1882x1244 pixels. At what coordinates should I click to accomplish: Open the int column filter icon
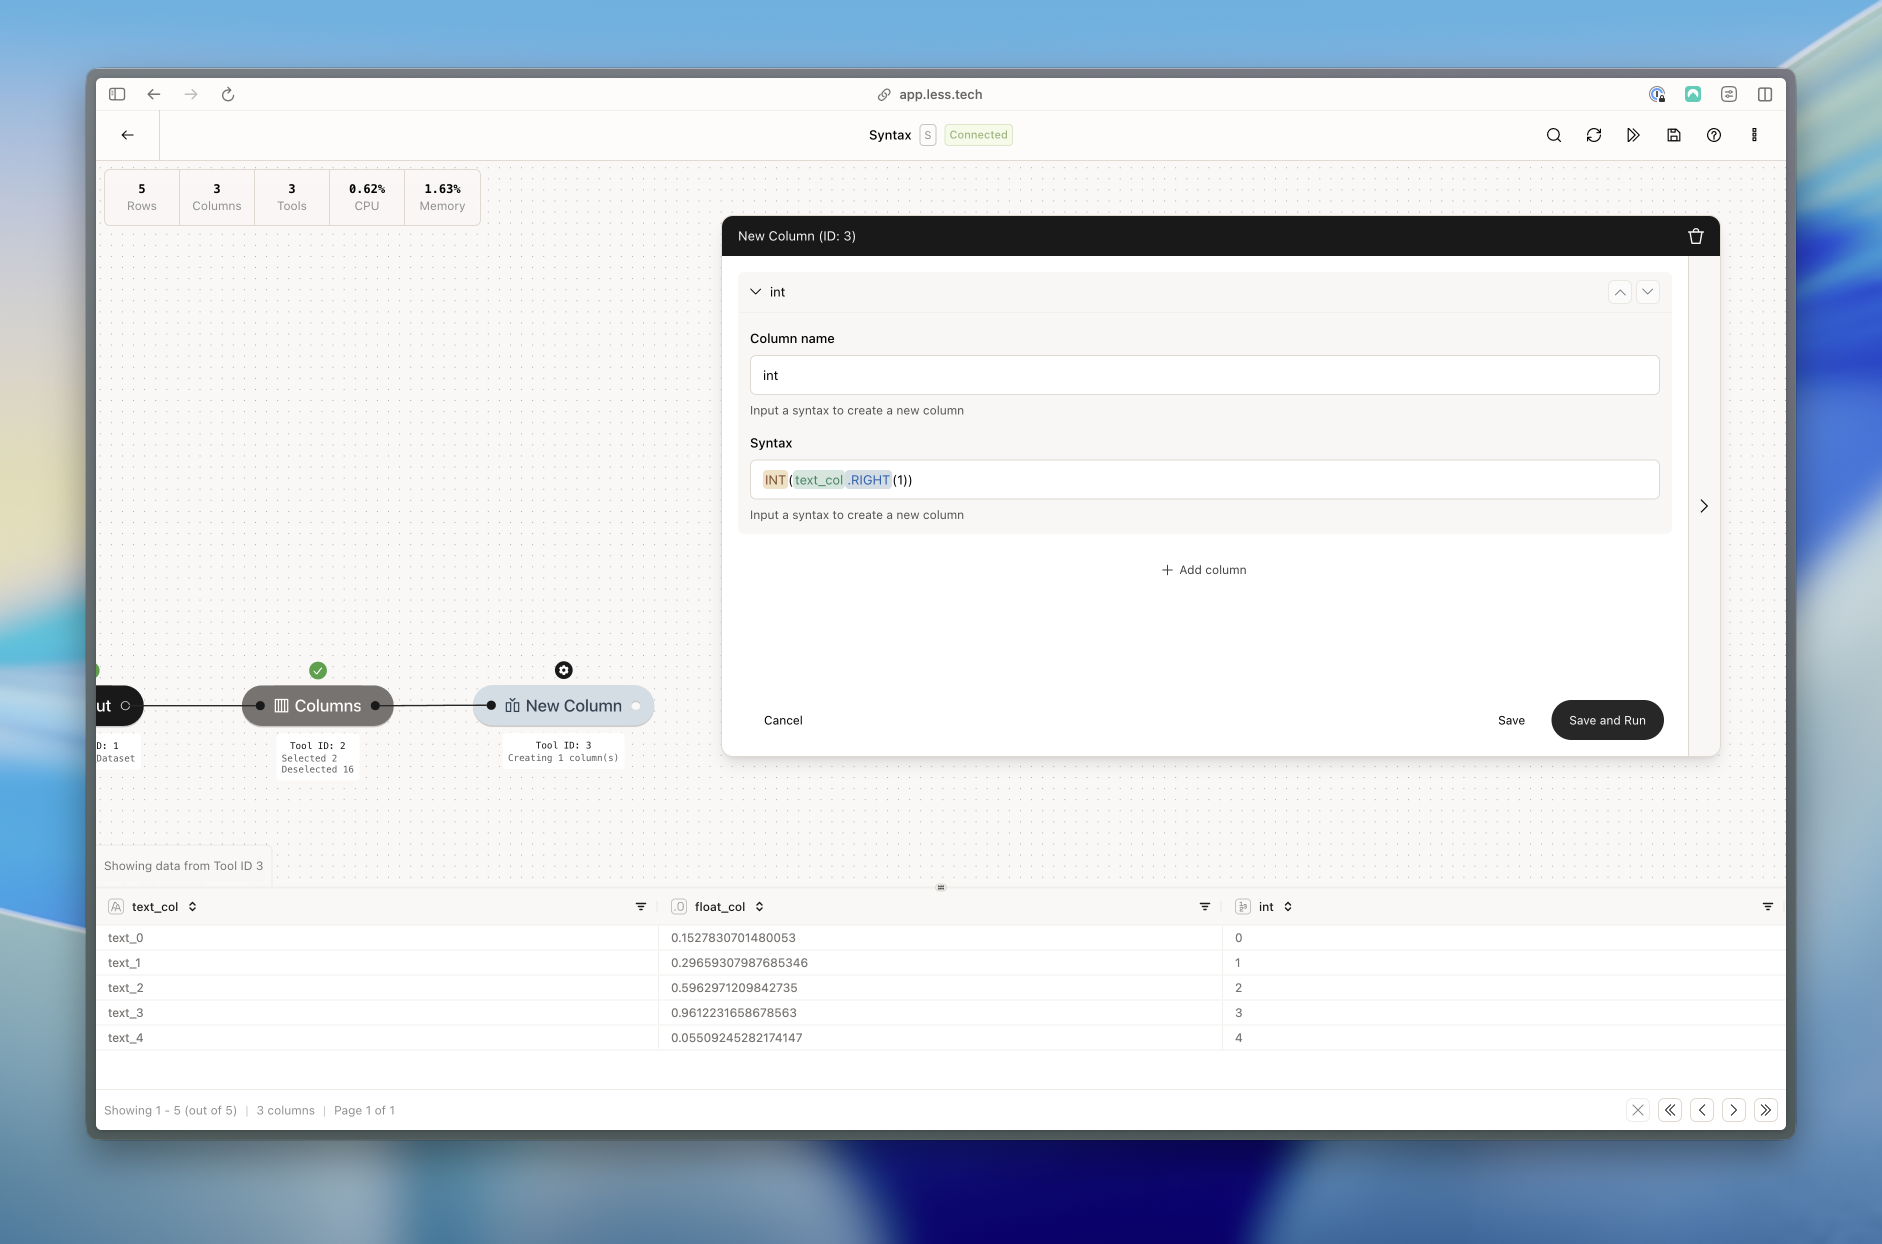coord(1768,907)
